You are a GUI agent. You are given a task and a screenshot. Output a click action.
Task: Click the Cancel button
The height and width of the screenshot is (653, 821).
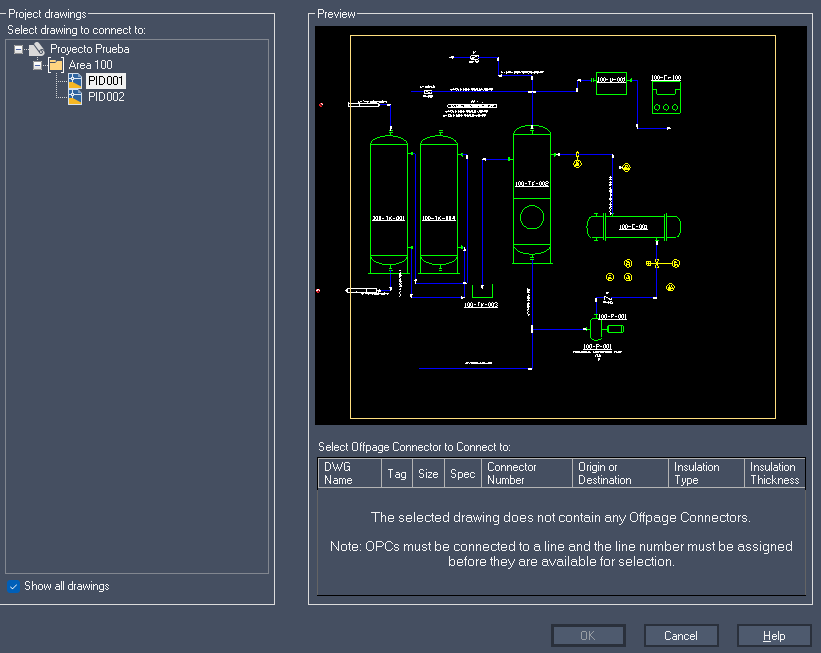coord(681,636)
